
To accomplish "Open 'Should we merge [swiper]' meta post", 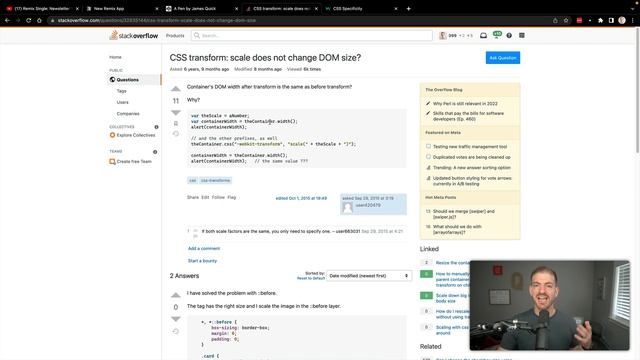I will (464, 214).
